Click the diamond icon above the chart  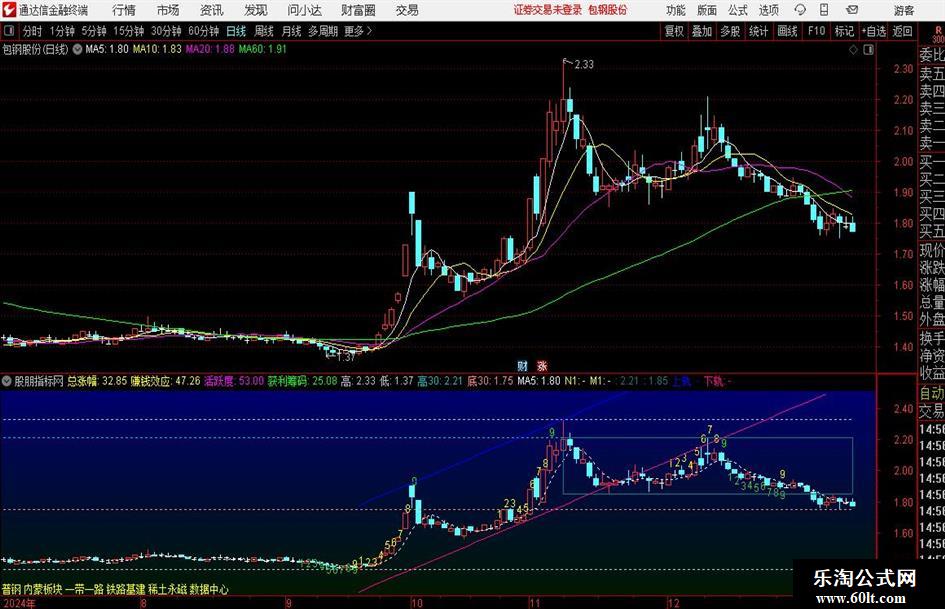(853, 49)
